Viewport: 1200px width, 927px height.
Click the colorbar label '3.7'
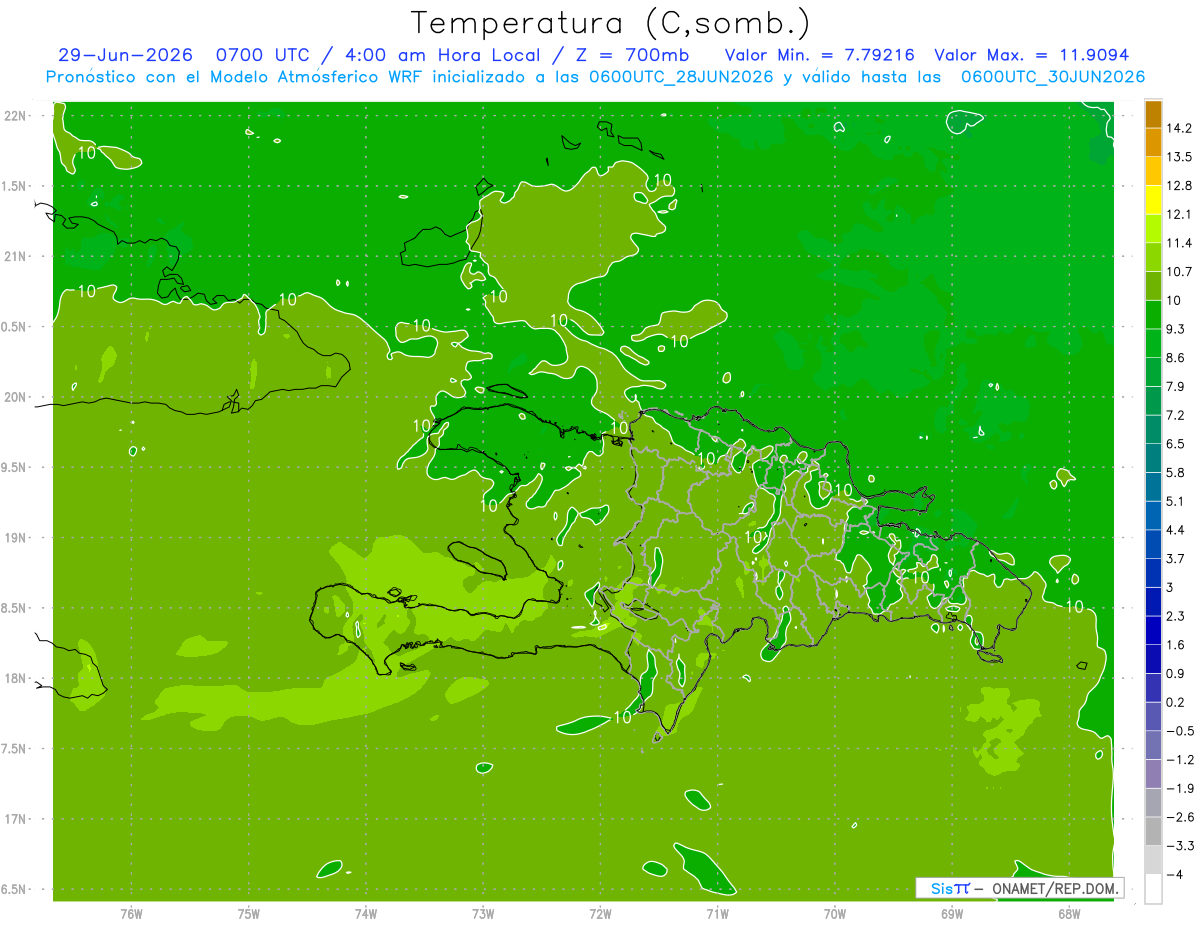(1176, 559)
